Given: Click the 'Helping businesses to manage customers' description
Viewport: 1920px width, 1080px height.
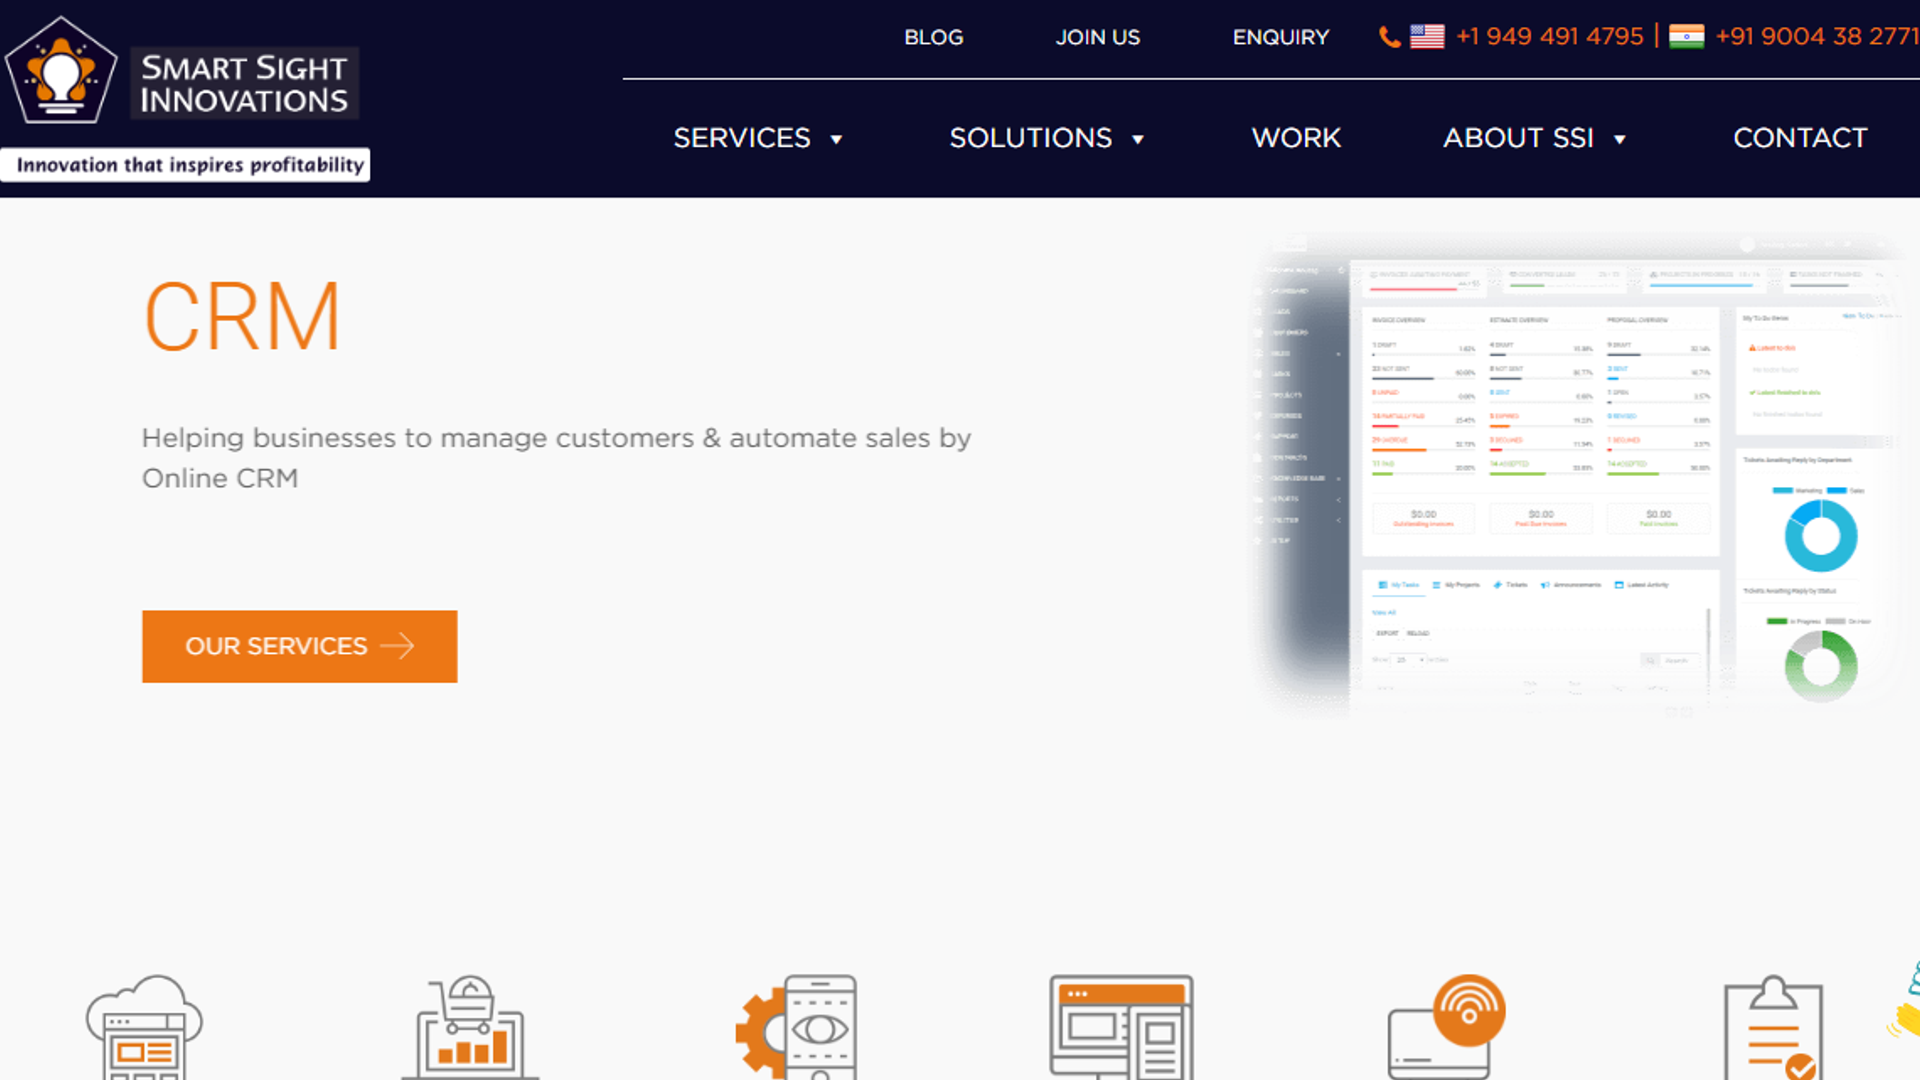Looking at the screenshot, I should [556, 458].
